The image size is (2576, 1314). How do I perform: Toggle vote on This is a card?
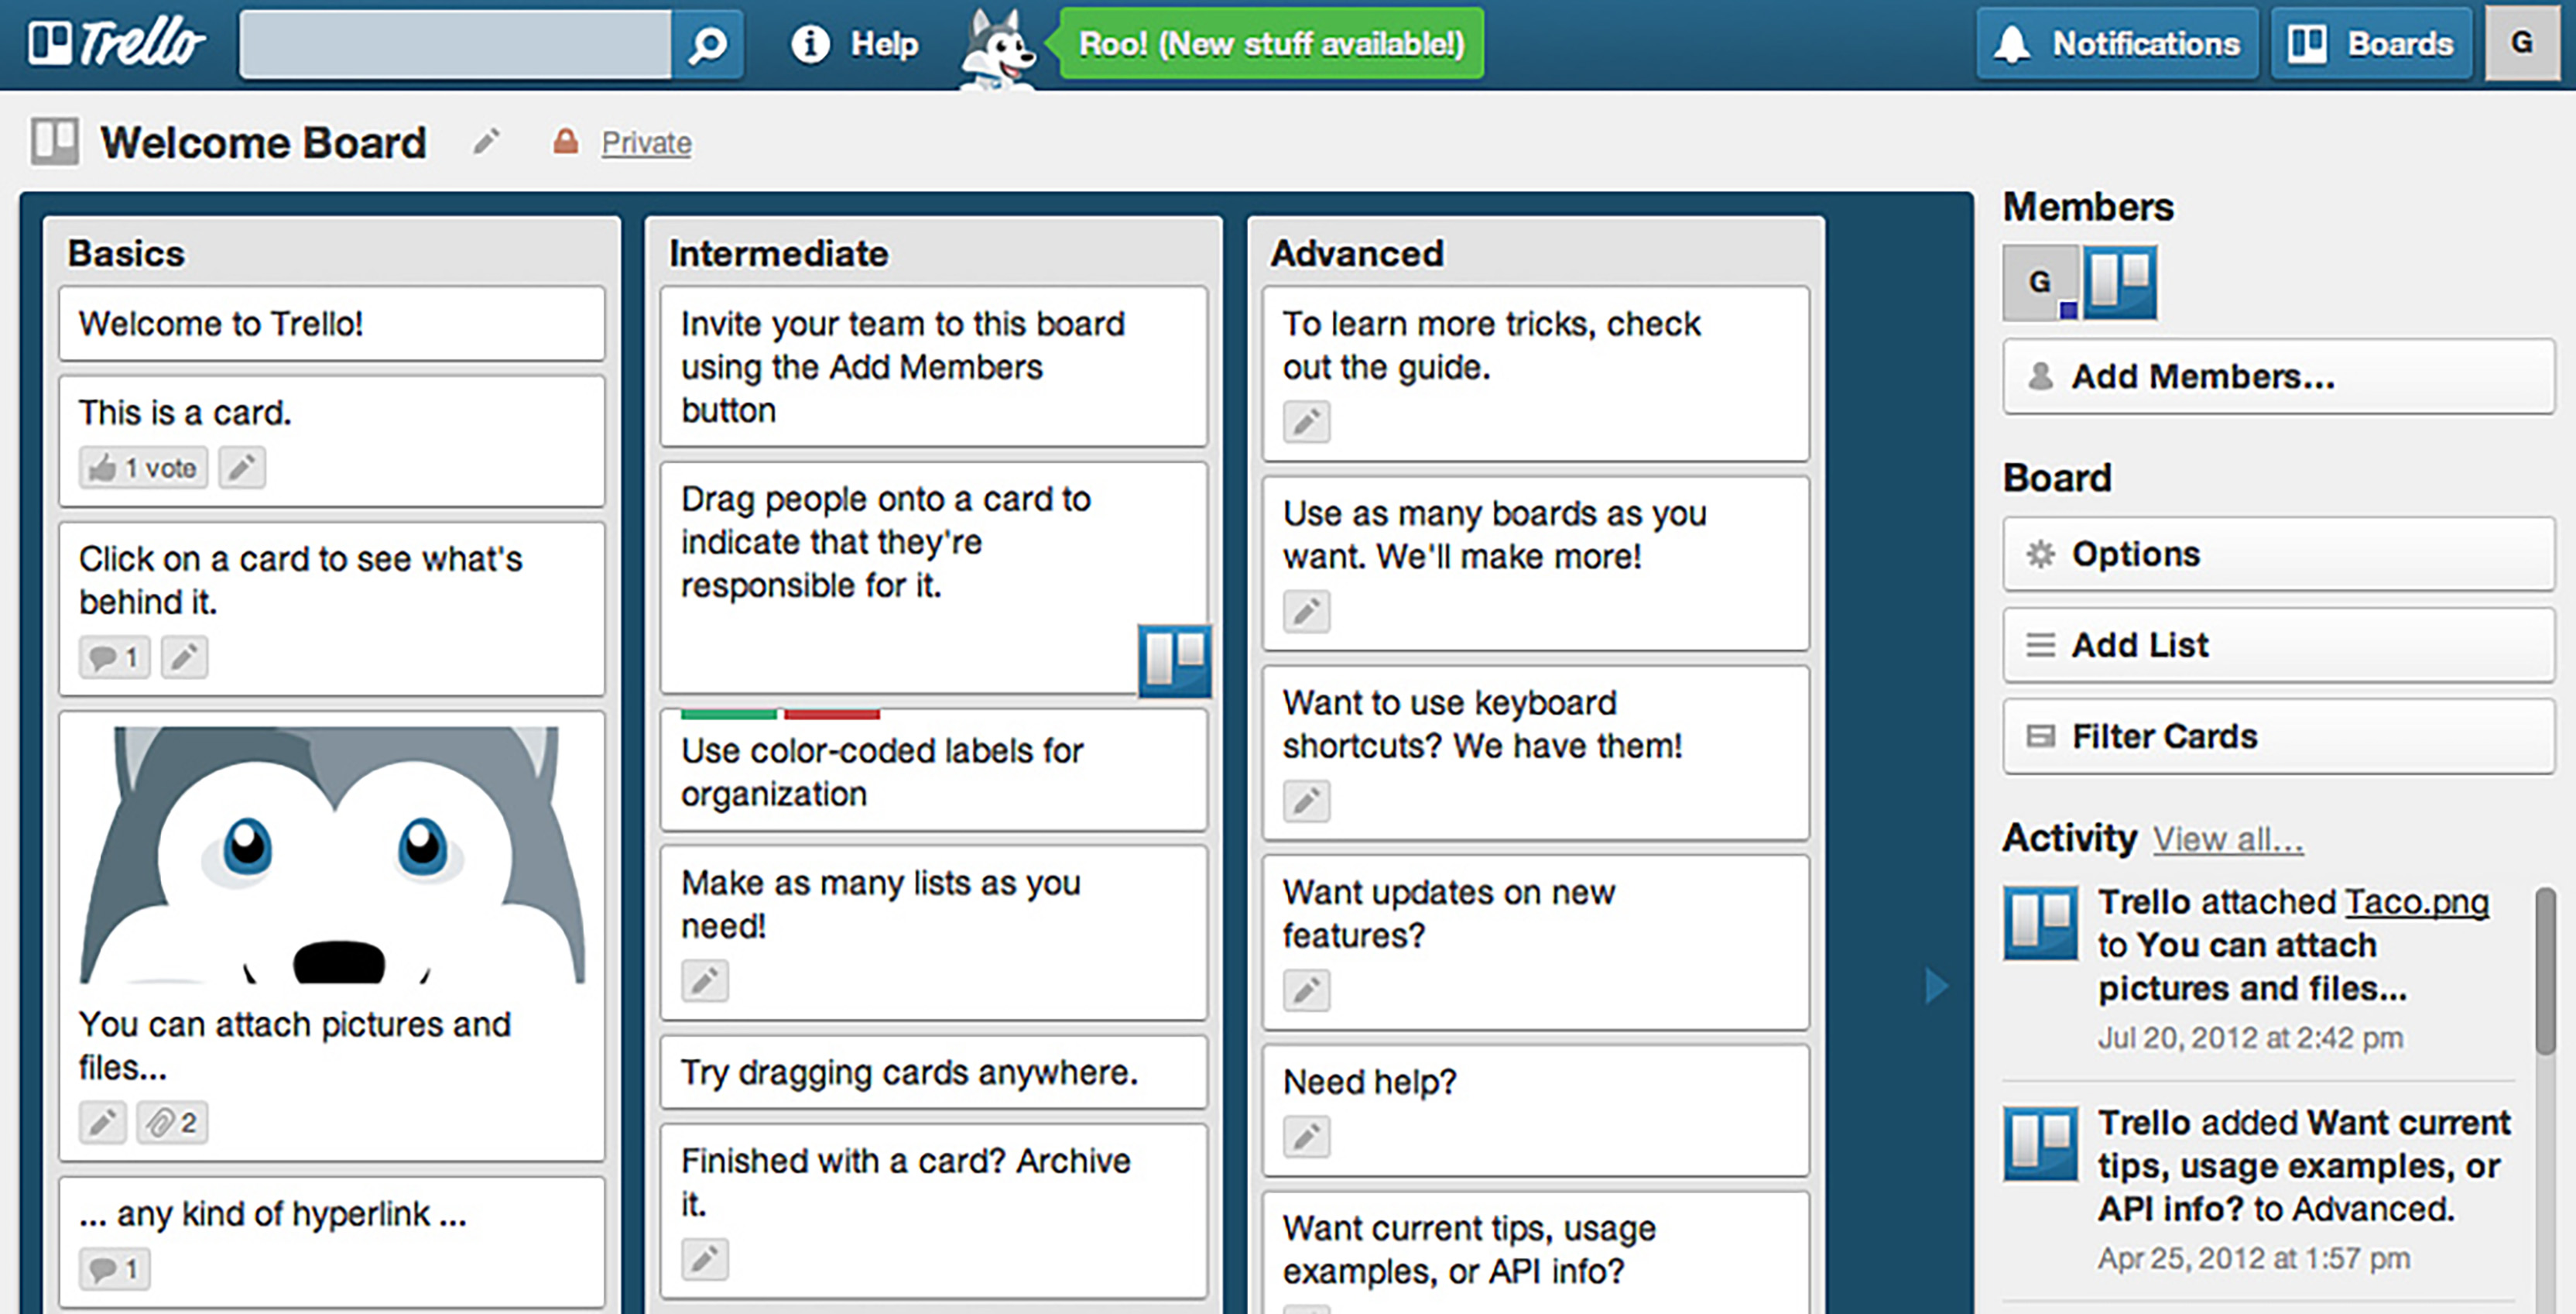(x=142, y=467)
